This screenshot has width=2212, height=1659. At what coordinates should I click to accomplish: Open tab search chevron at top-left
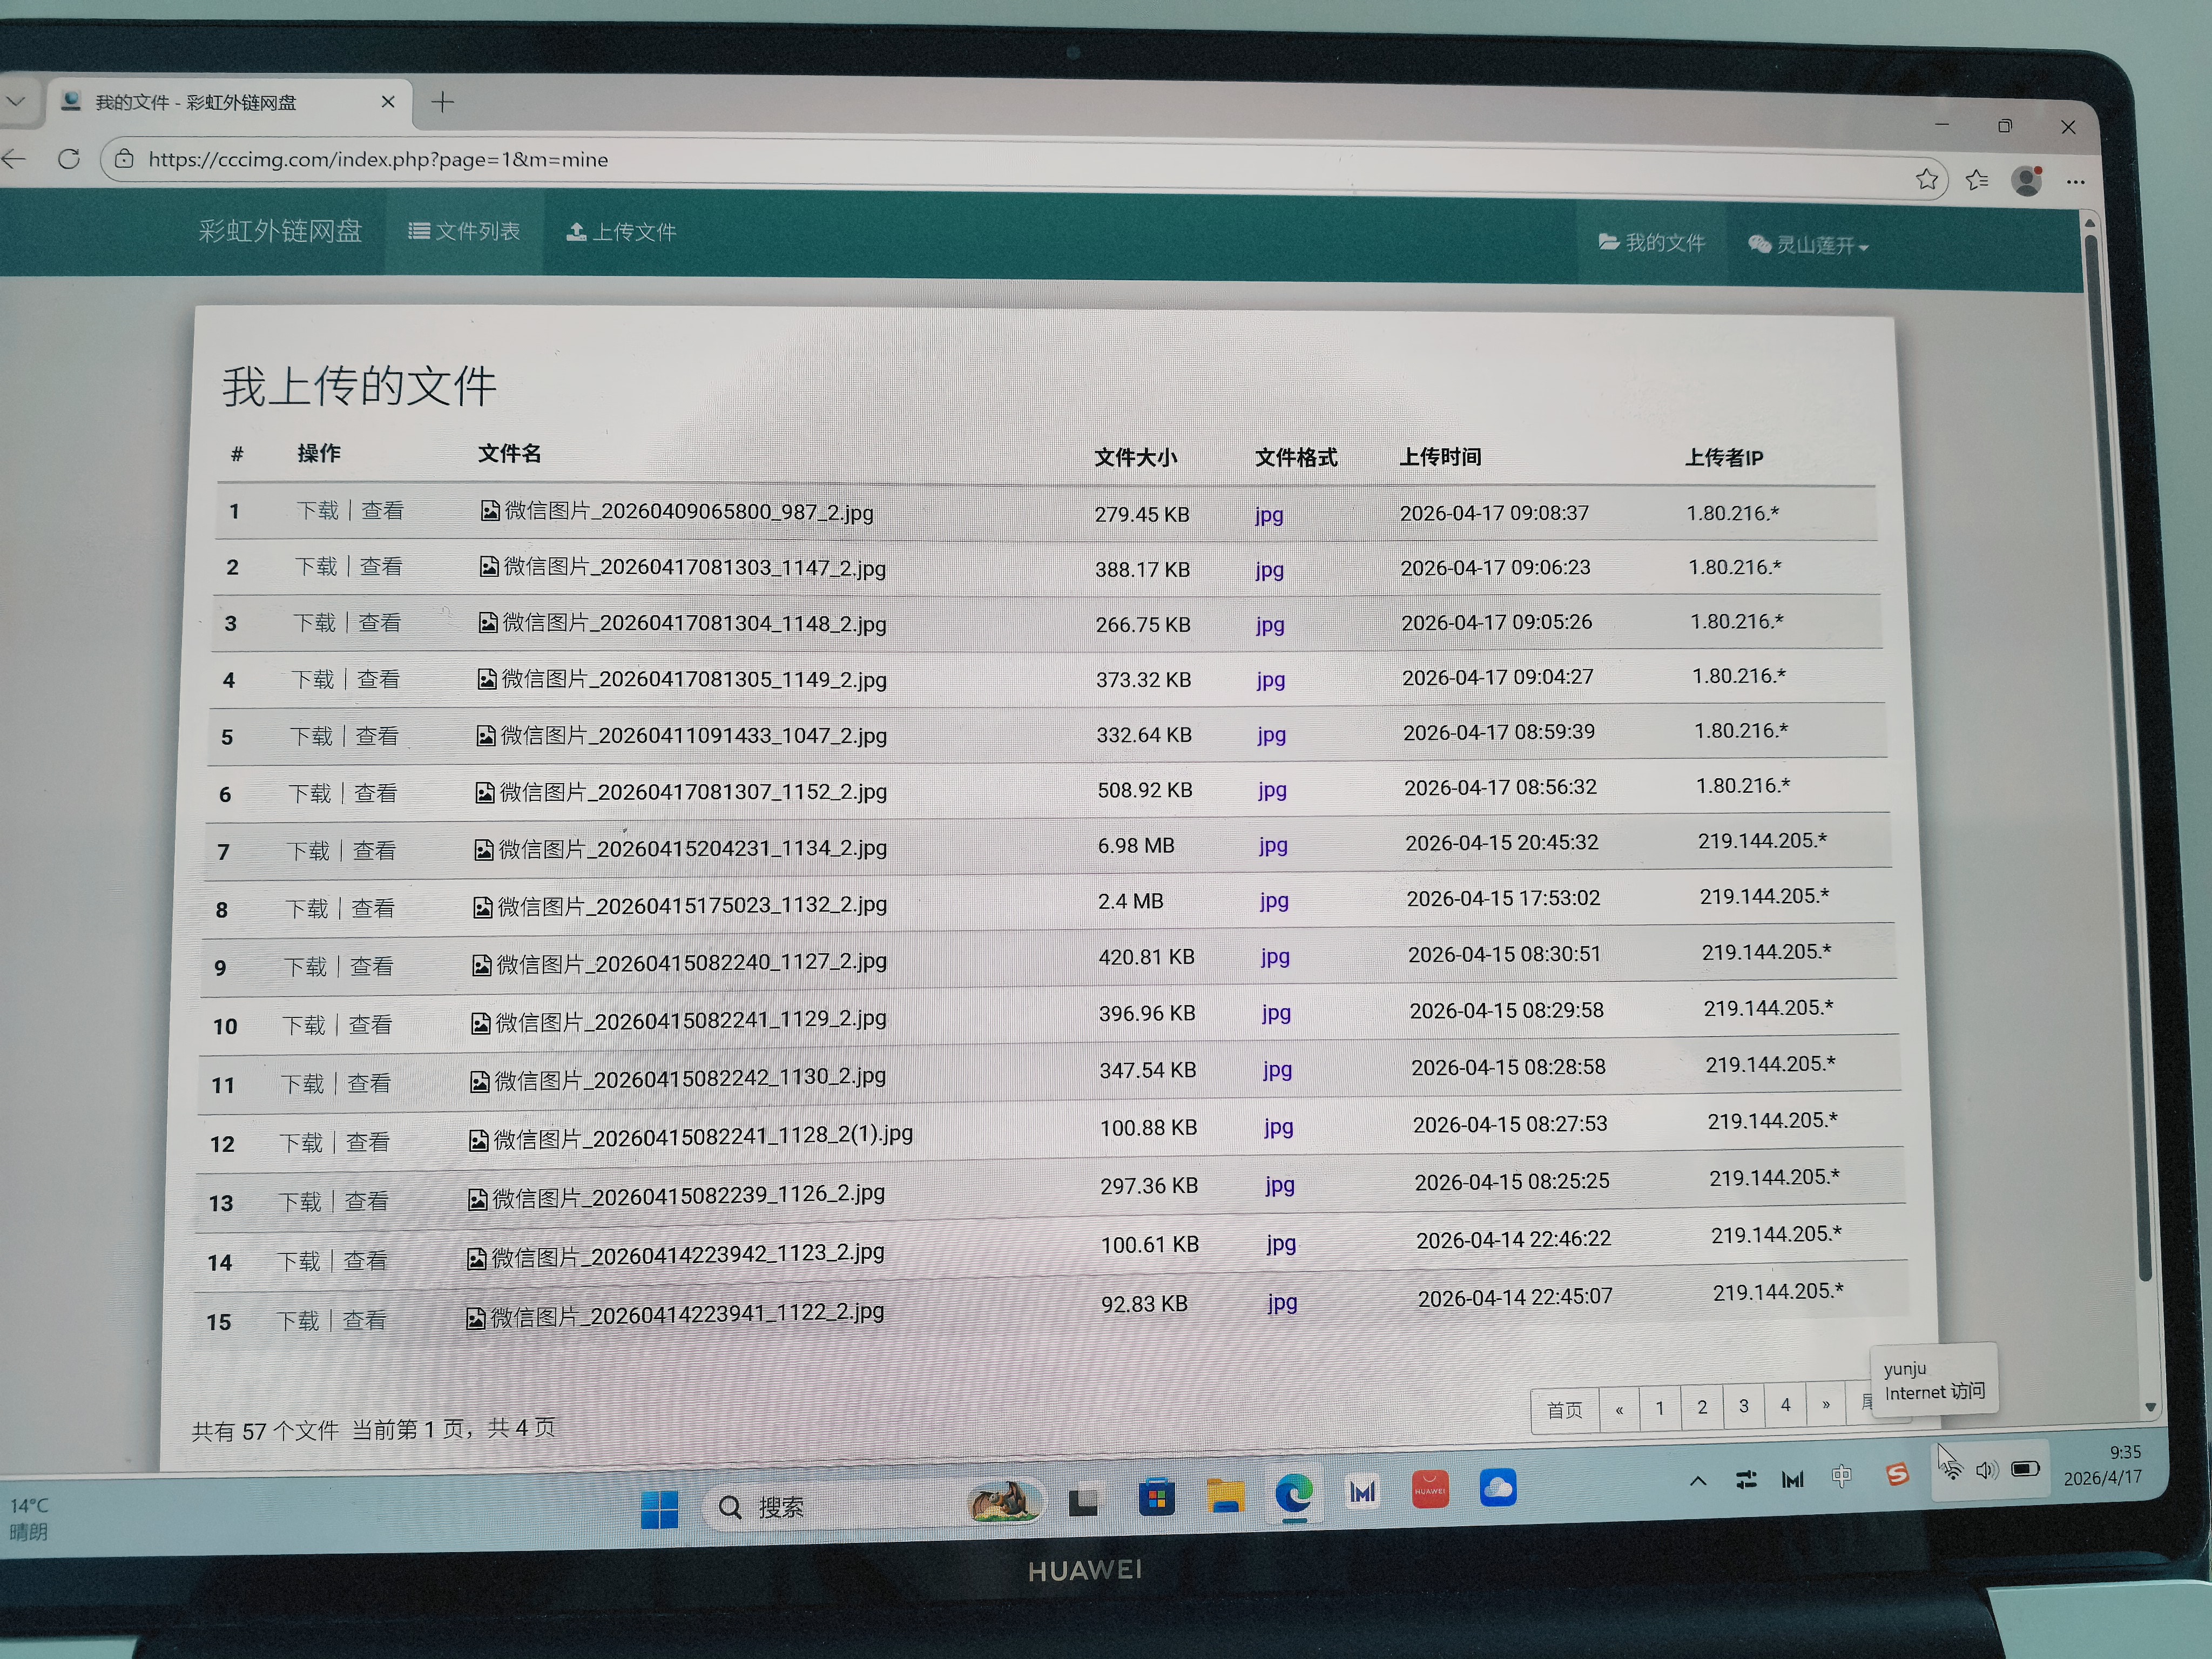click(16, 101)
